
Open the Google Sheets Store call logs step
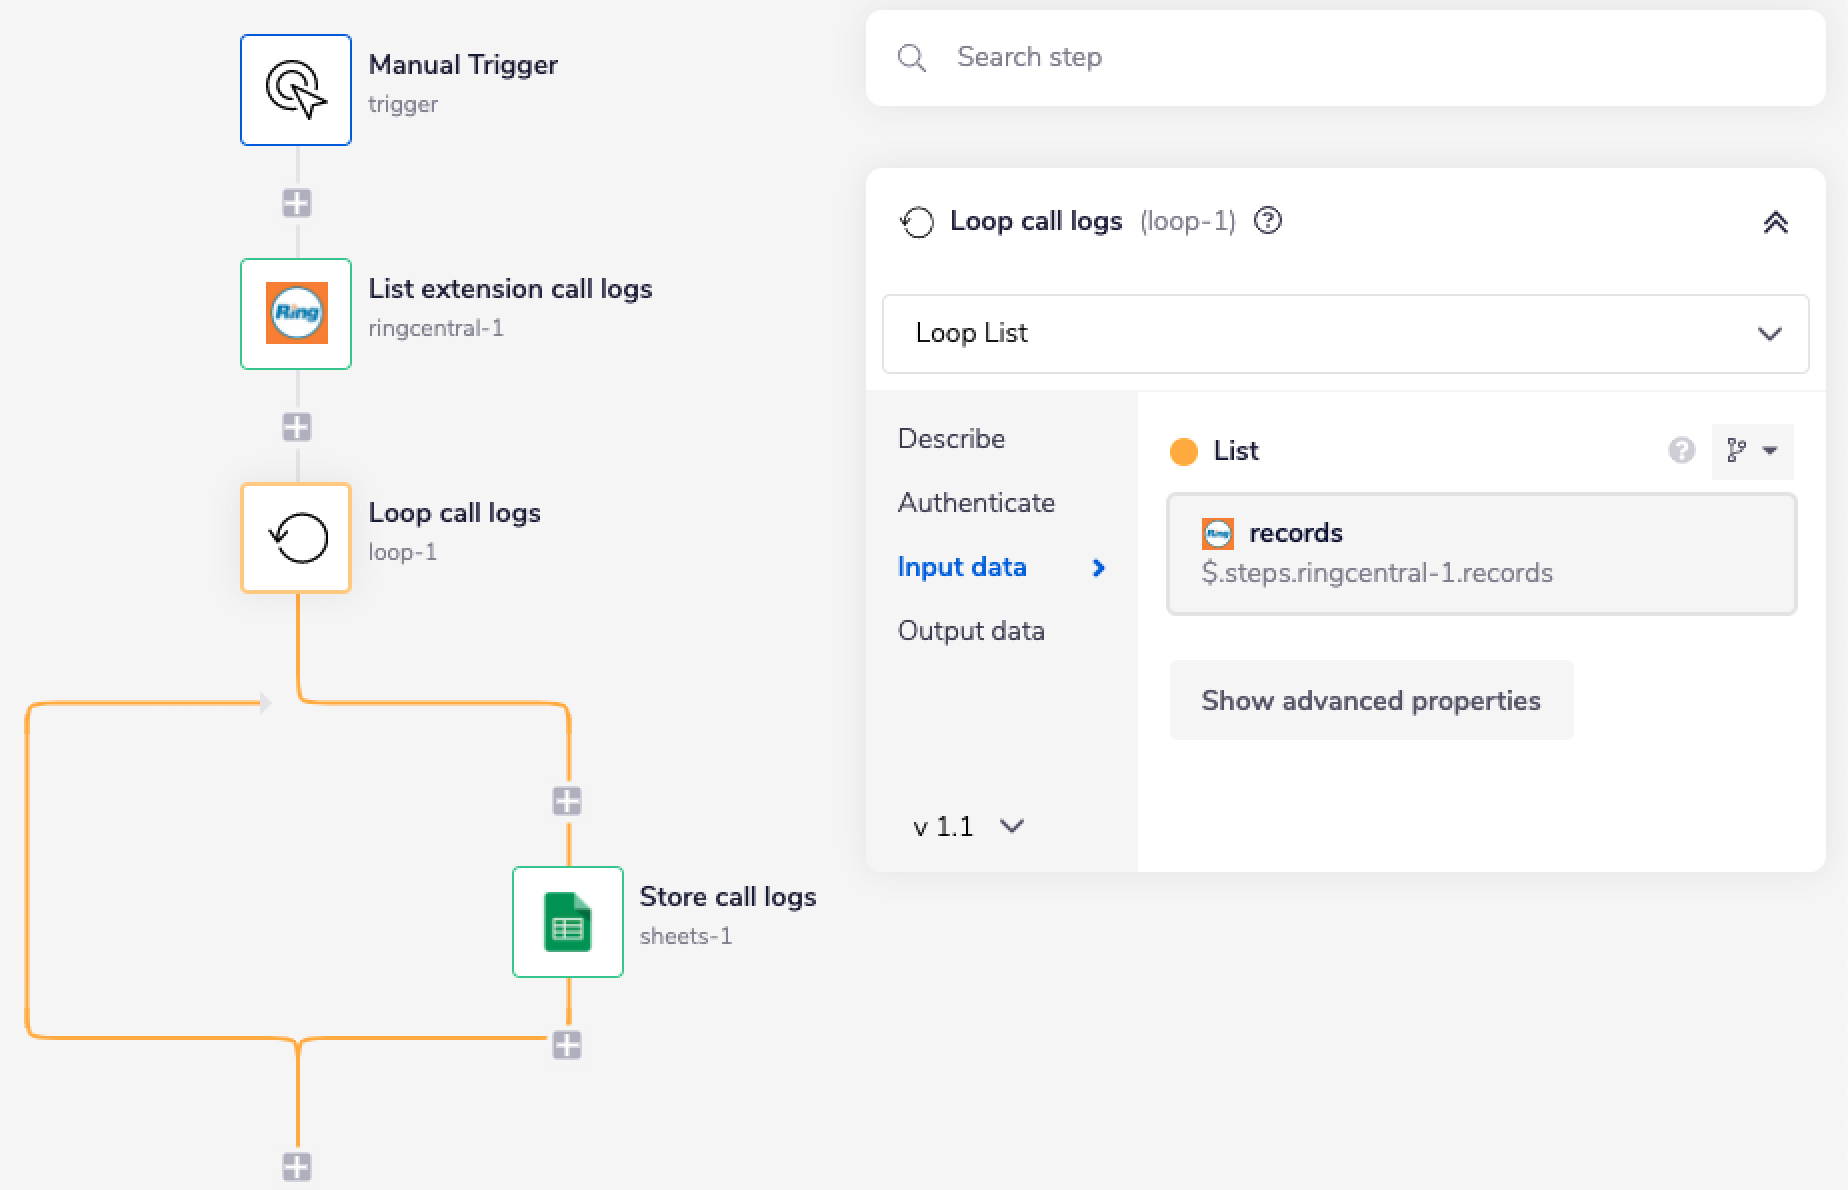pyautogui.click(x=567, y=921)
